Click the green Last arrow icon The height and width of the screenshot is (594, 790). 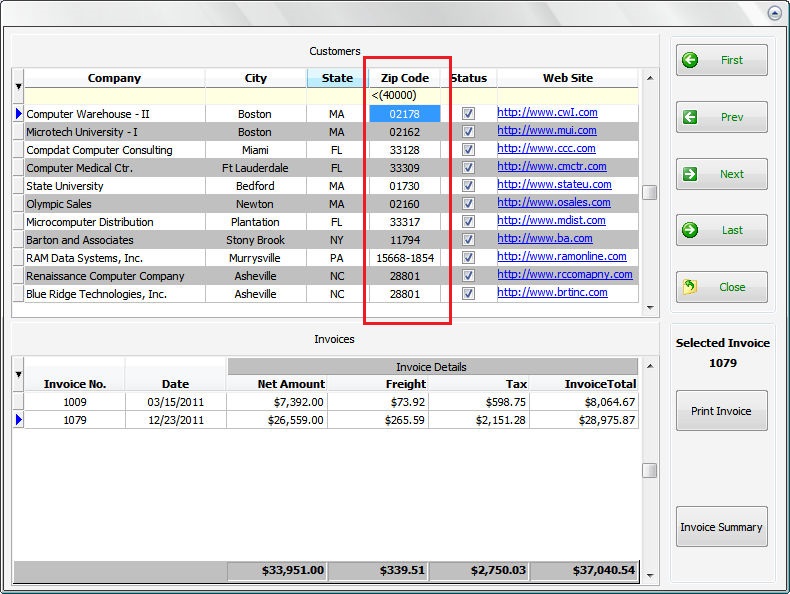[x=690, y=230]
